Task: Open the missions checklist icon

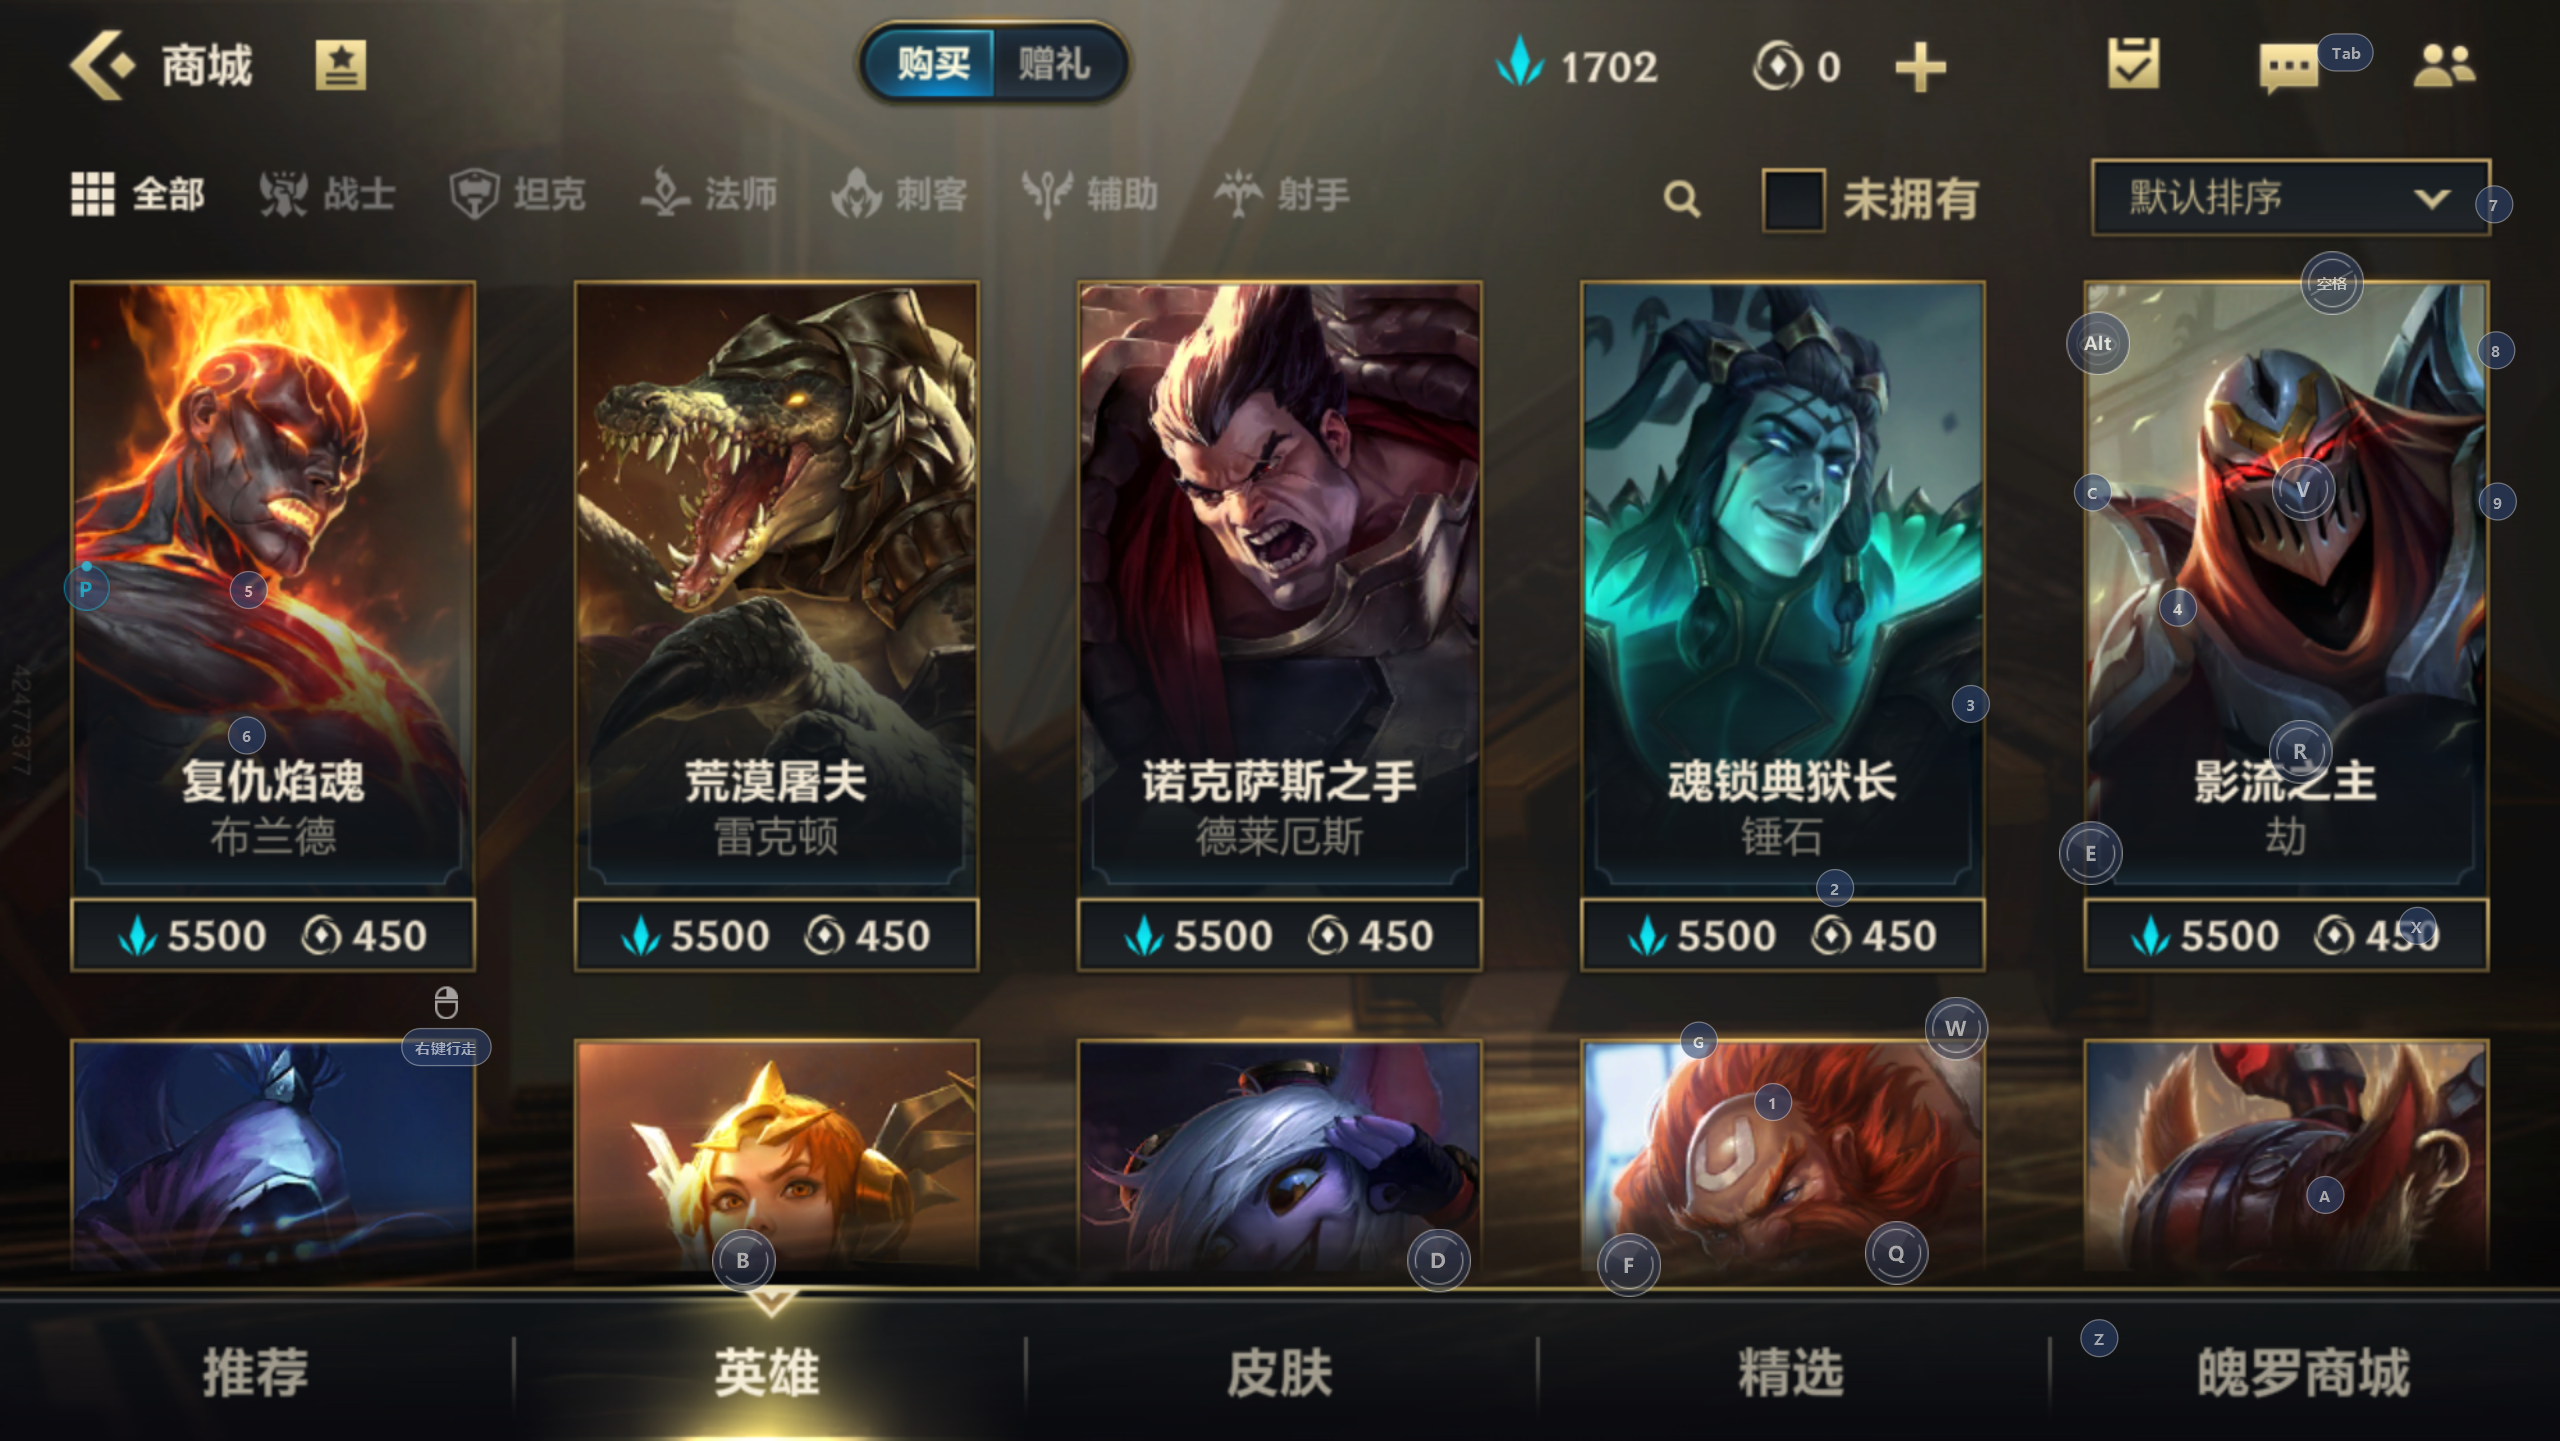Action: point(2133,65)
